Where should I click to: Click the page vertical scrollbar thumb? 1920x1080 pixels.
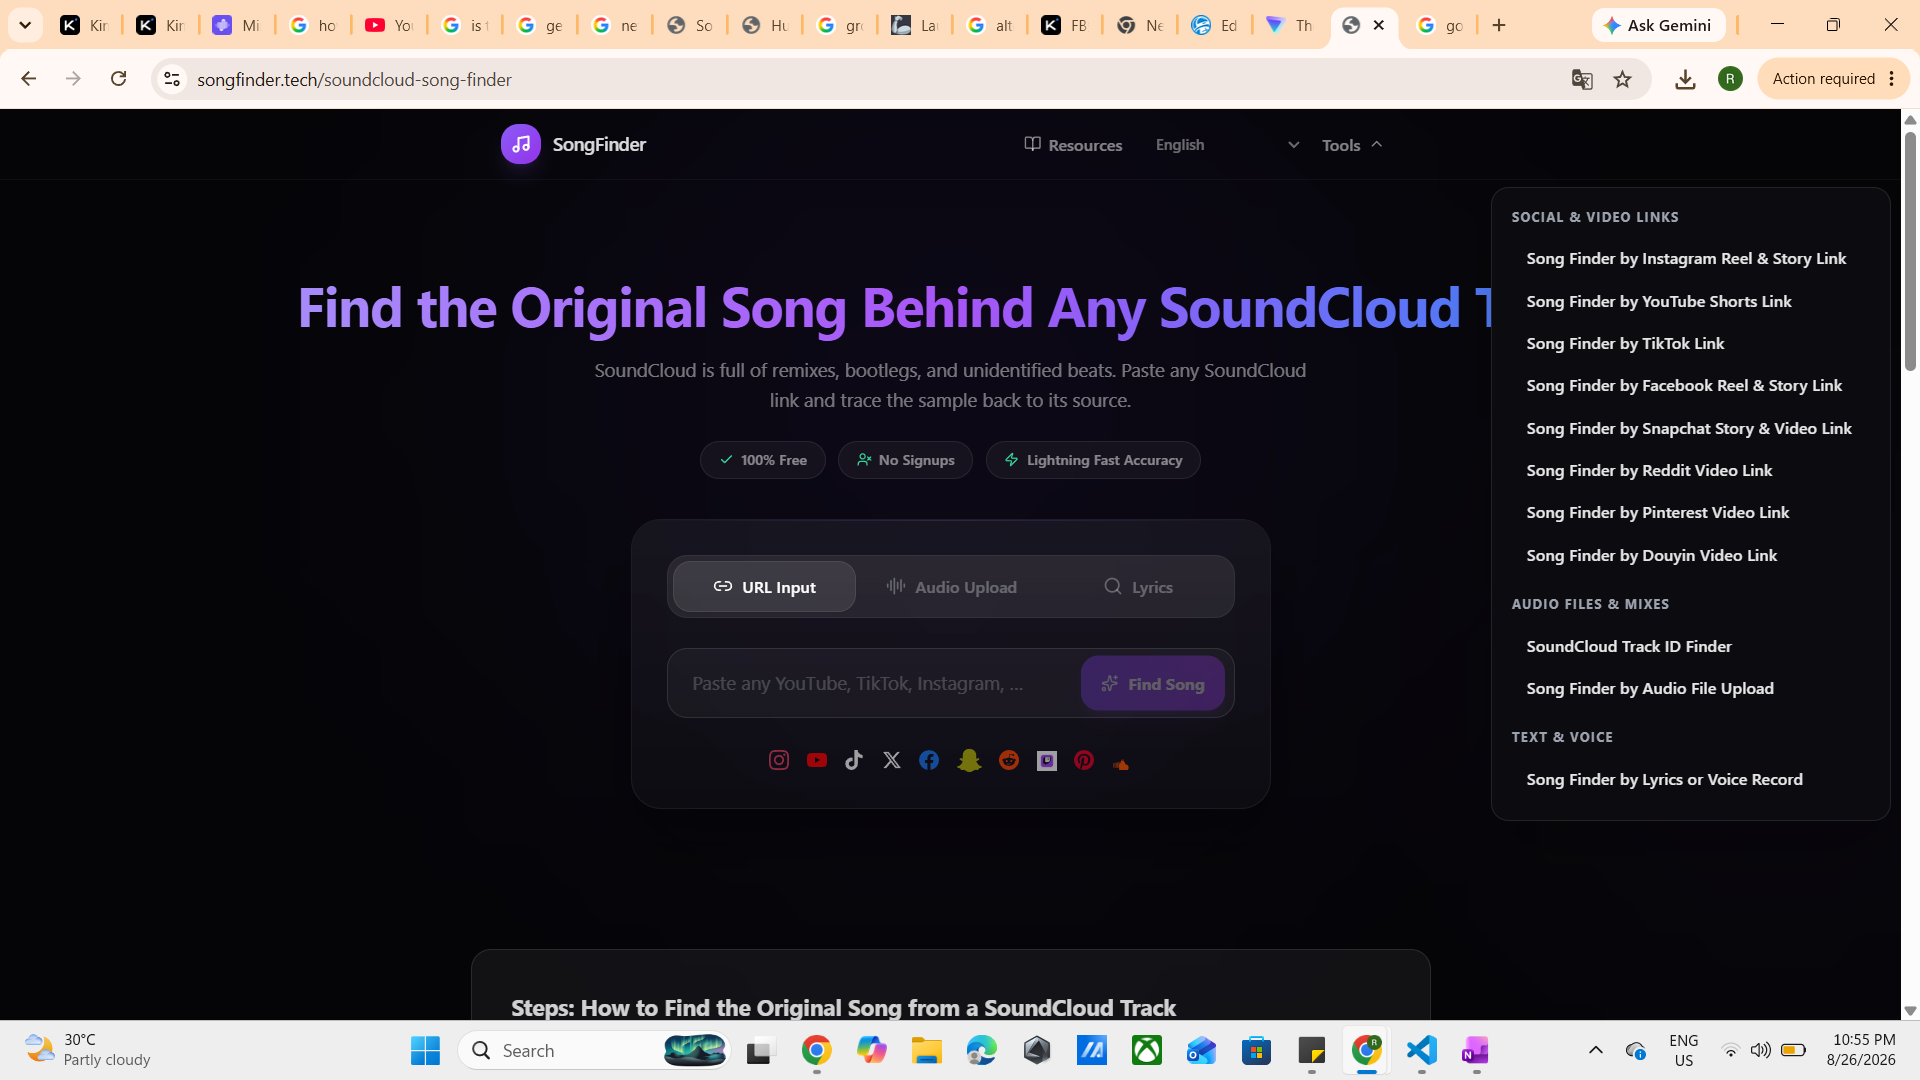point(1910,250)
